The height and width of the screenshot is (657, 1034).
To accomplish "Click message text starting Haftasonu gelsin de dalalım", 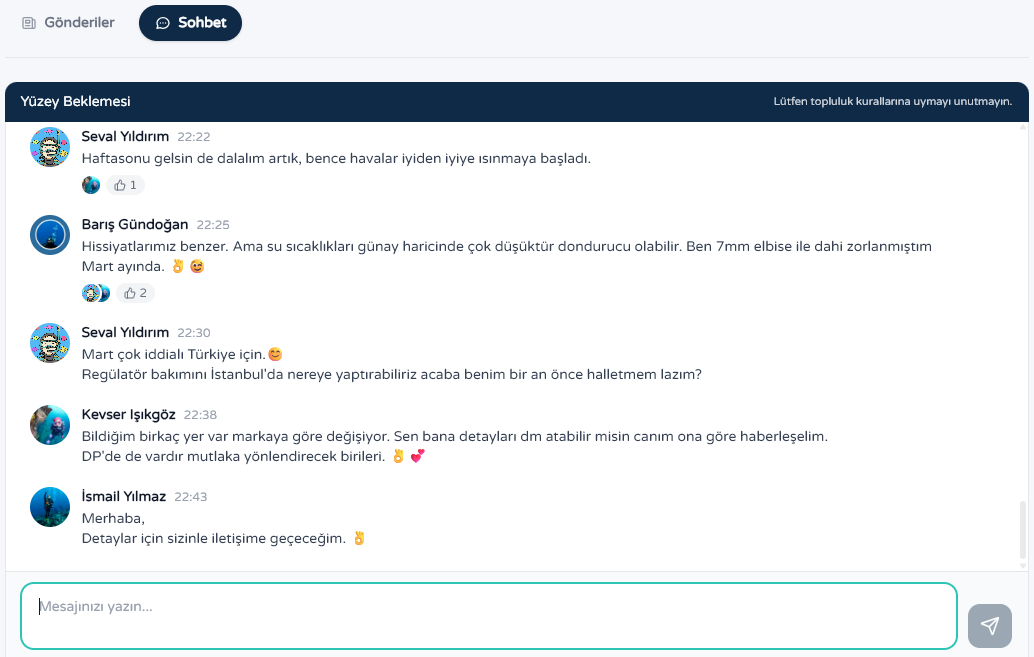I will [336, 158].
